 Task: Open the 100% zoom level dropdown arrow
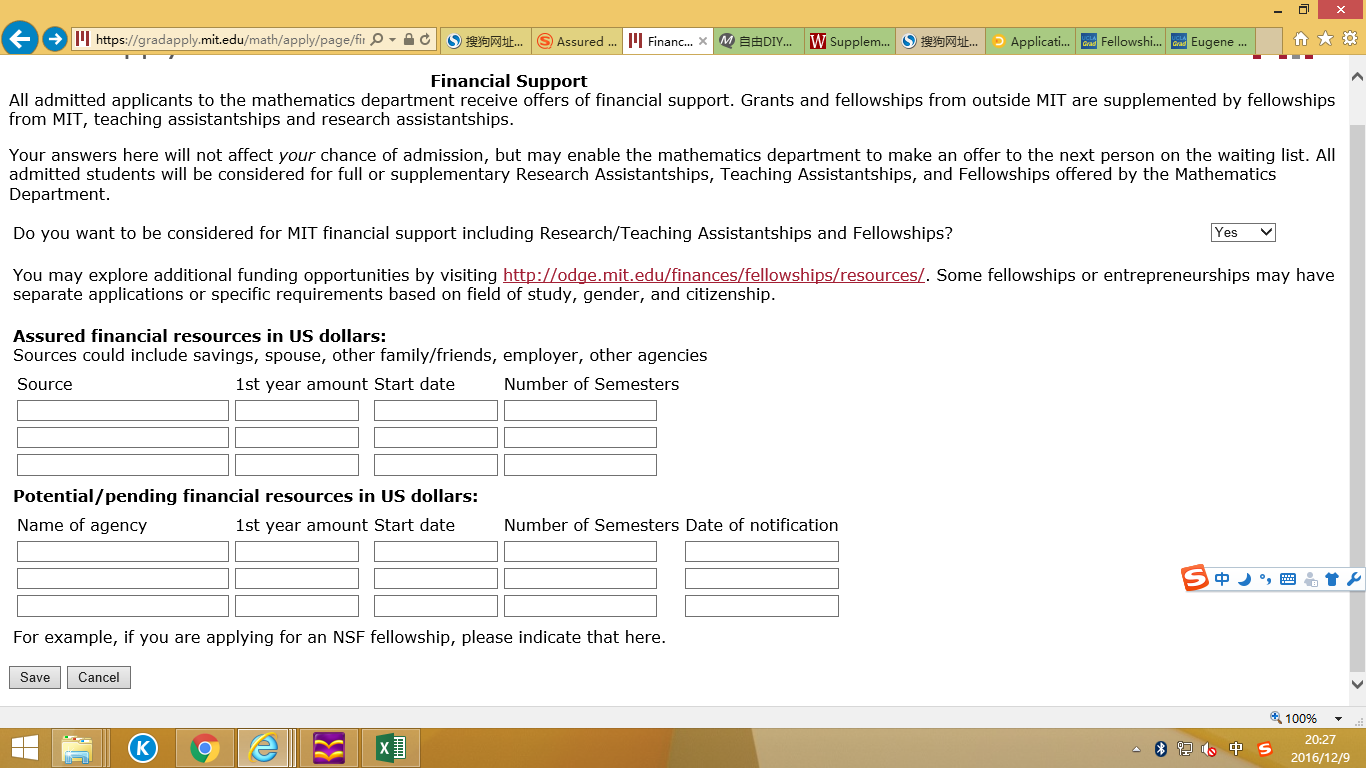click(1338, 718)
